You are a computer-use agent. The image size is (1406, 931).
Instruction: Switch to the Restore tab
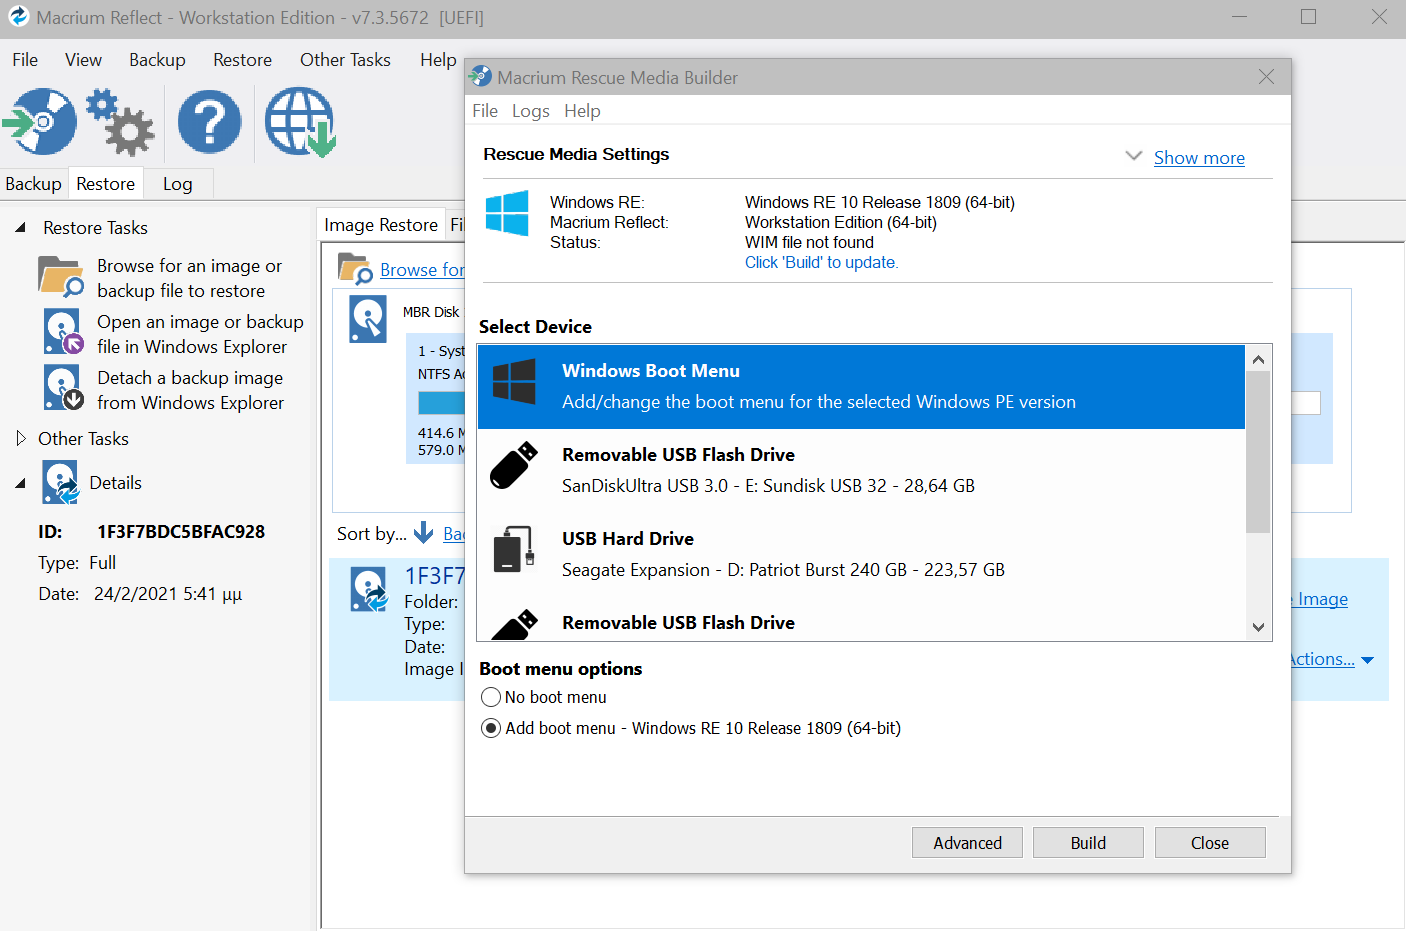[105, 184]
